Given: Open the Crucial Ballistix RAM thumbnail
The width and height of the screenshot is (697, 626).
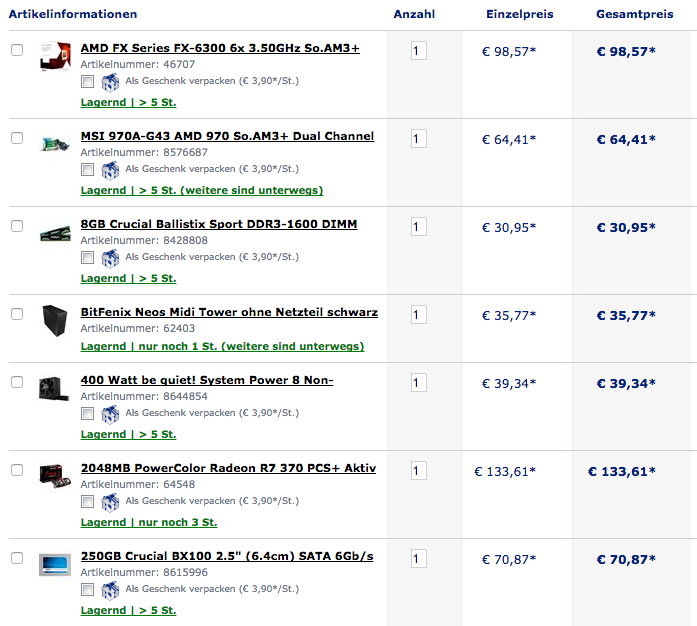Looking at the screenshot, I should tap(55, 233).
